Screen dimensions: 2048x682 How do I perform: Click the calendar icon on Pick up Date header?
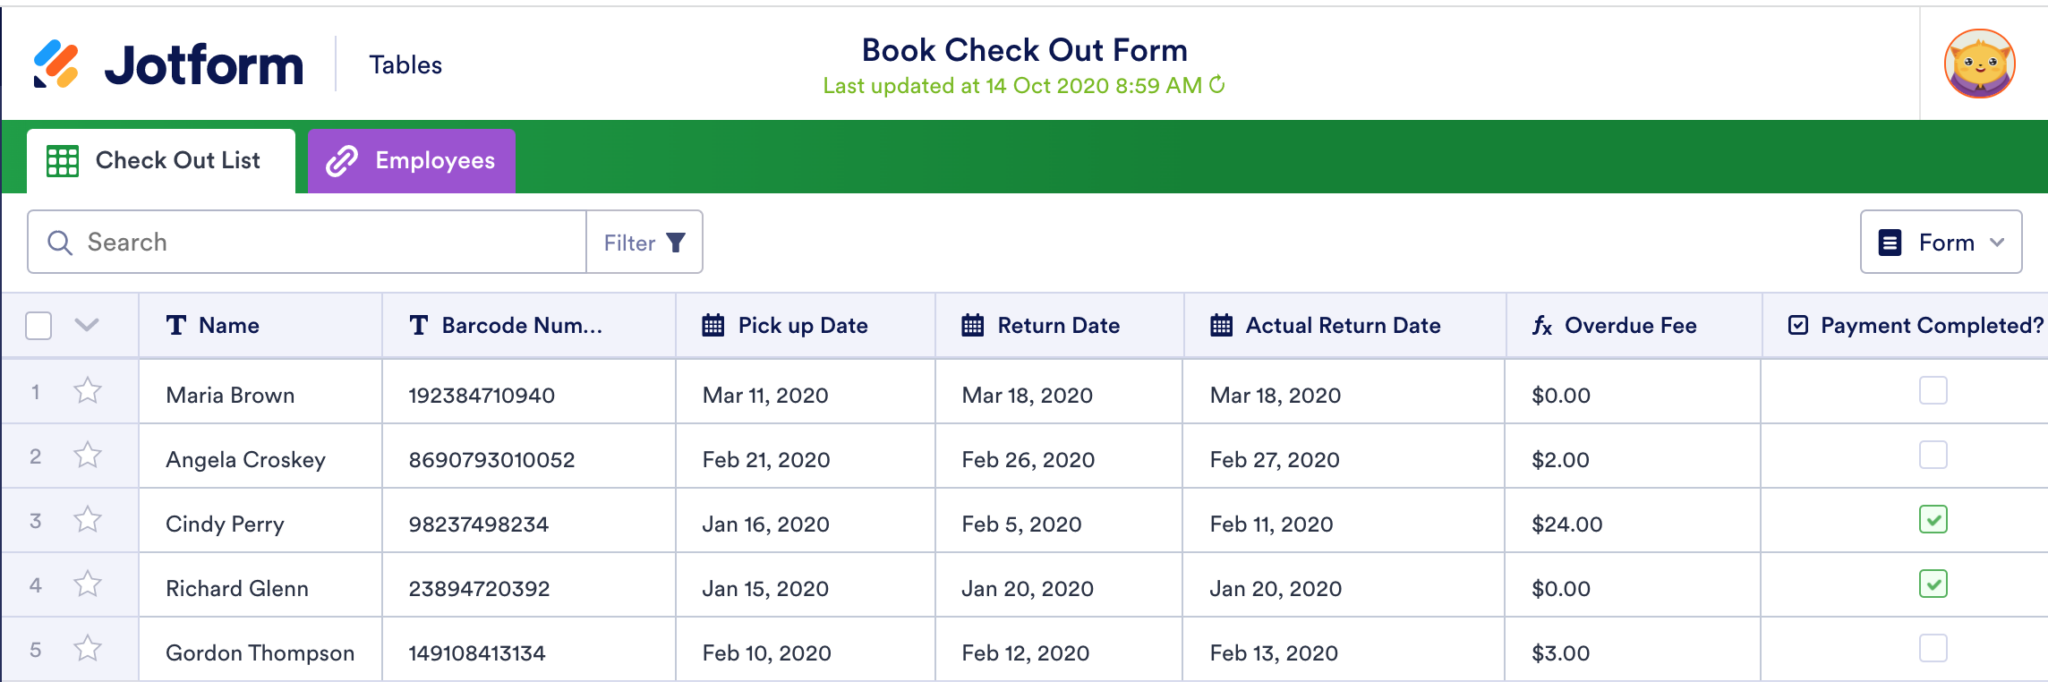(x=712, y=325)
